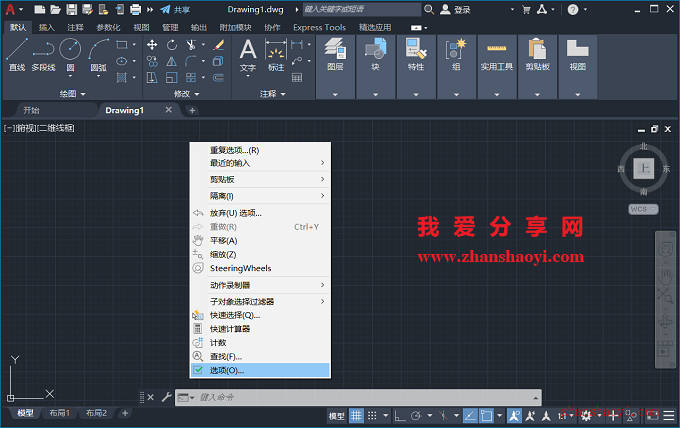Toggle annotation objects visibility in status bar

pos(514,416)
